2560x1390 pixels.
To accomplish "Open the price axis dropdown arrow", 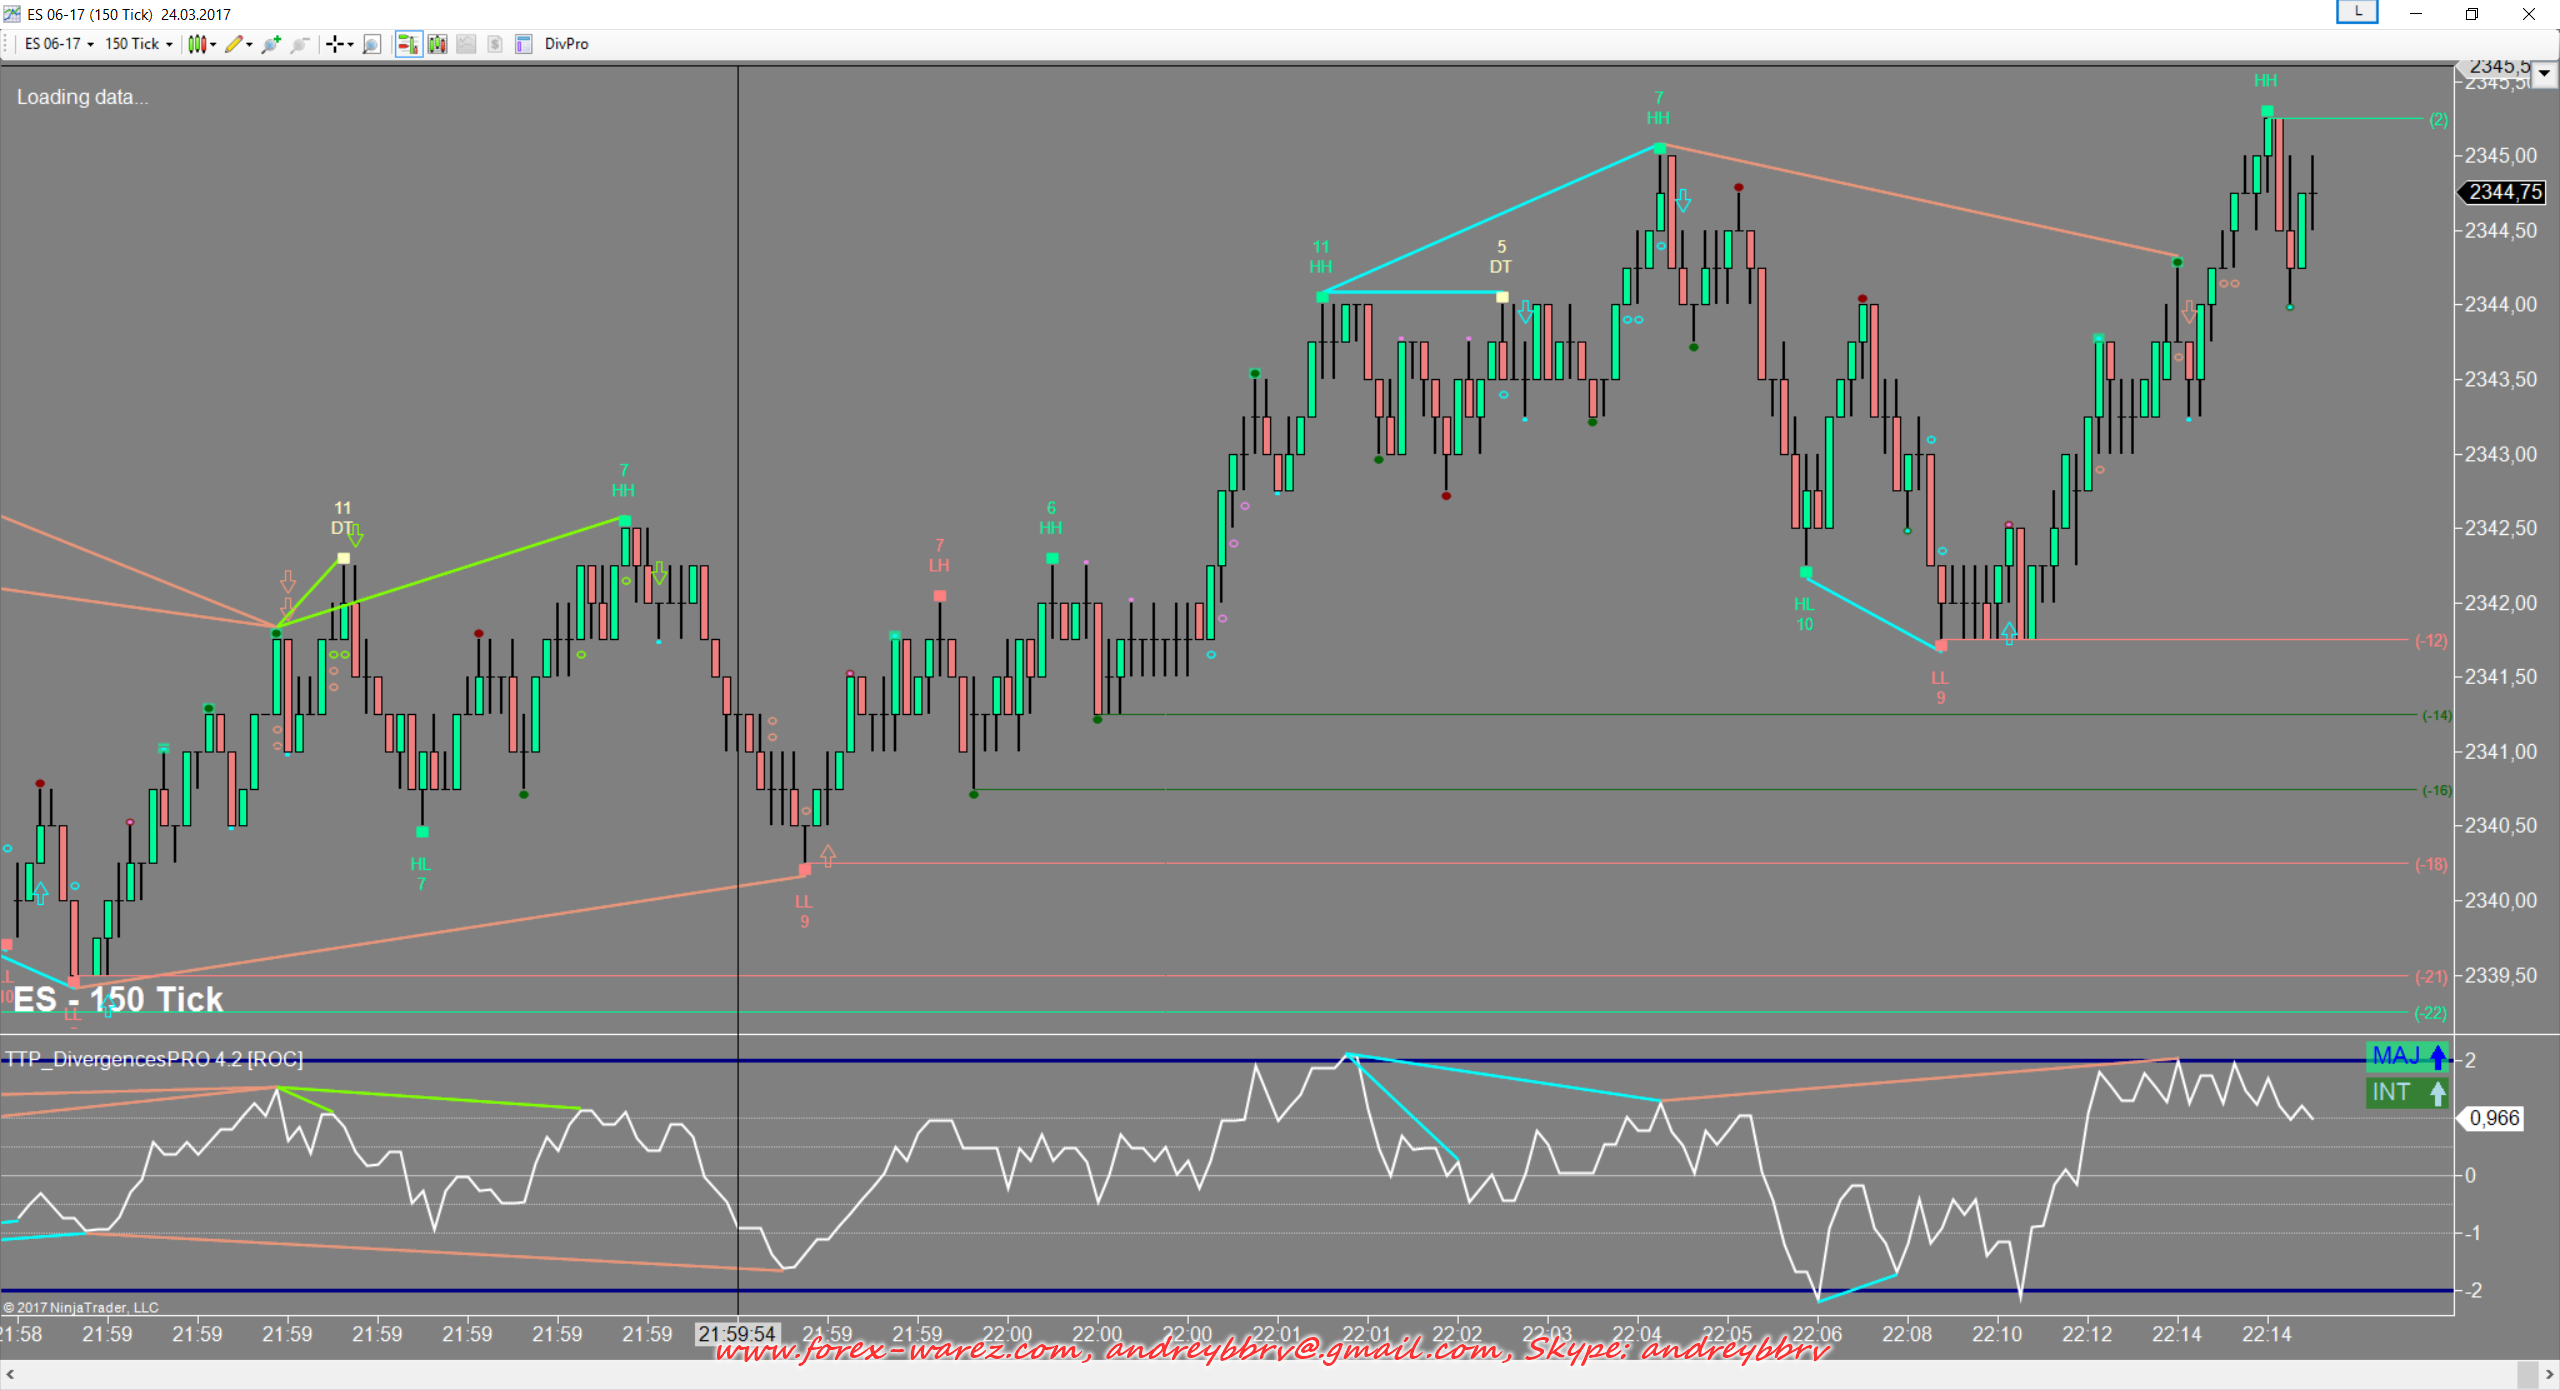I will pyautogui.click(x=2544, y=73).
